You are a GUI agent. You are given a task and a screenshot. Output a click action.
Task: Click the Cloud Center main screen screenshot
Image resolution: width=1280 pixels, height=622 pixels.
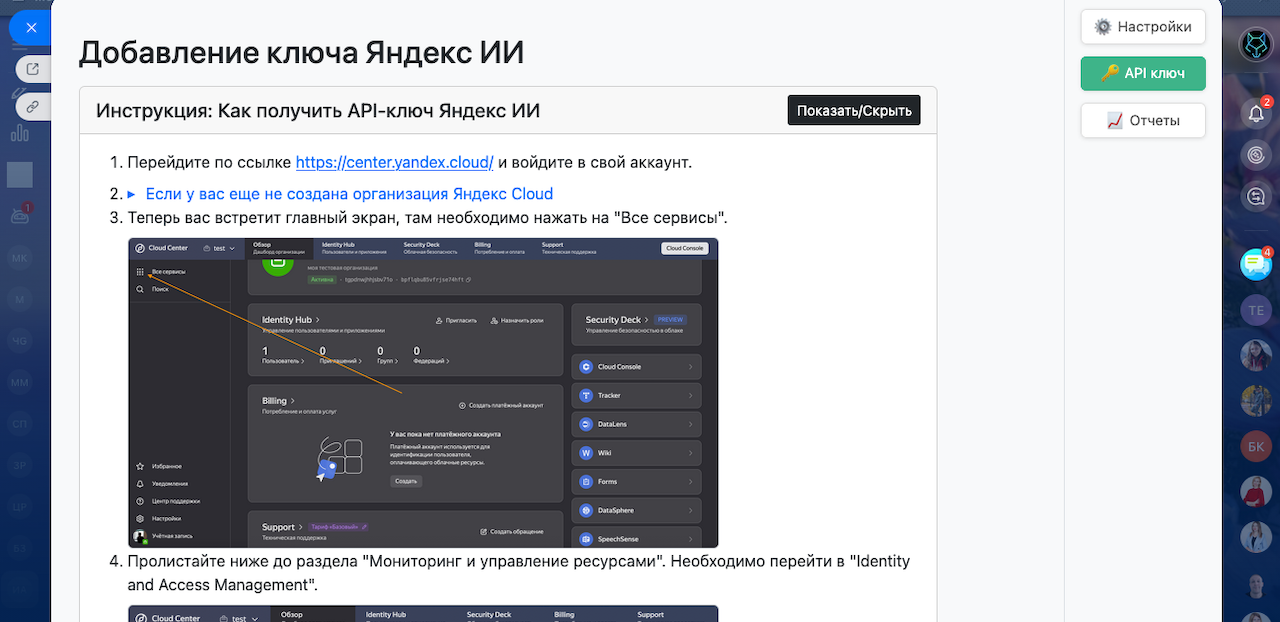tap(423, 392)
